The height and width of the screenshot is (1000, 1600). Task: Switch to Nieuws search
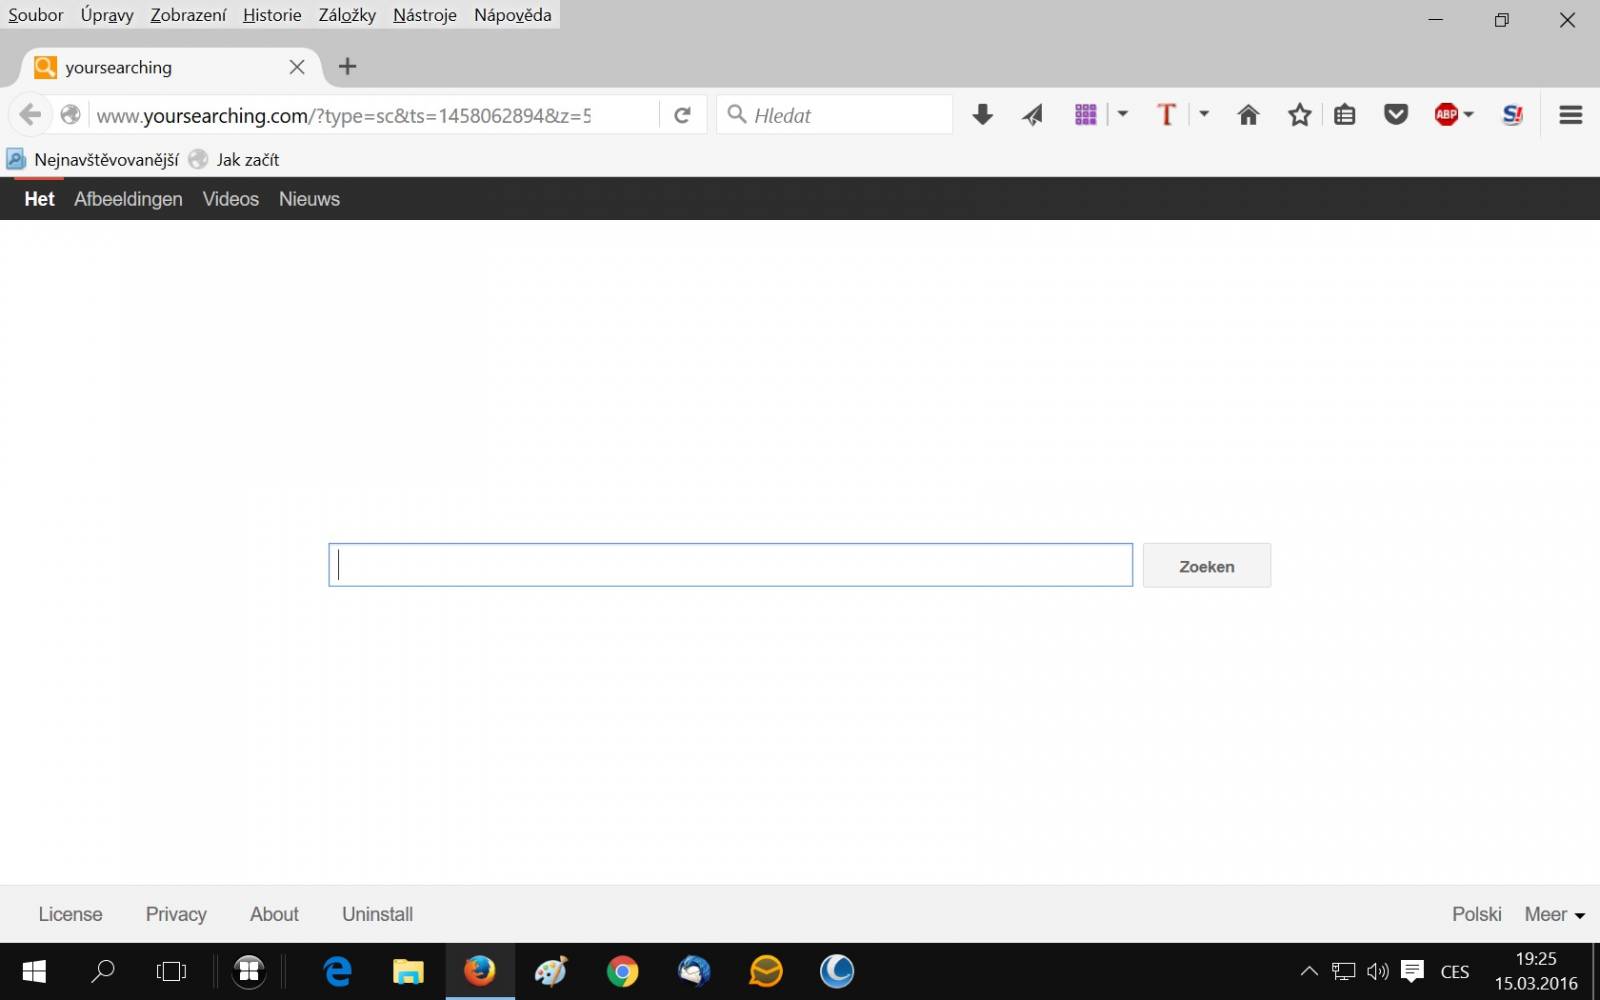[309, 199]
